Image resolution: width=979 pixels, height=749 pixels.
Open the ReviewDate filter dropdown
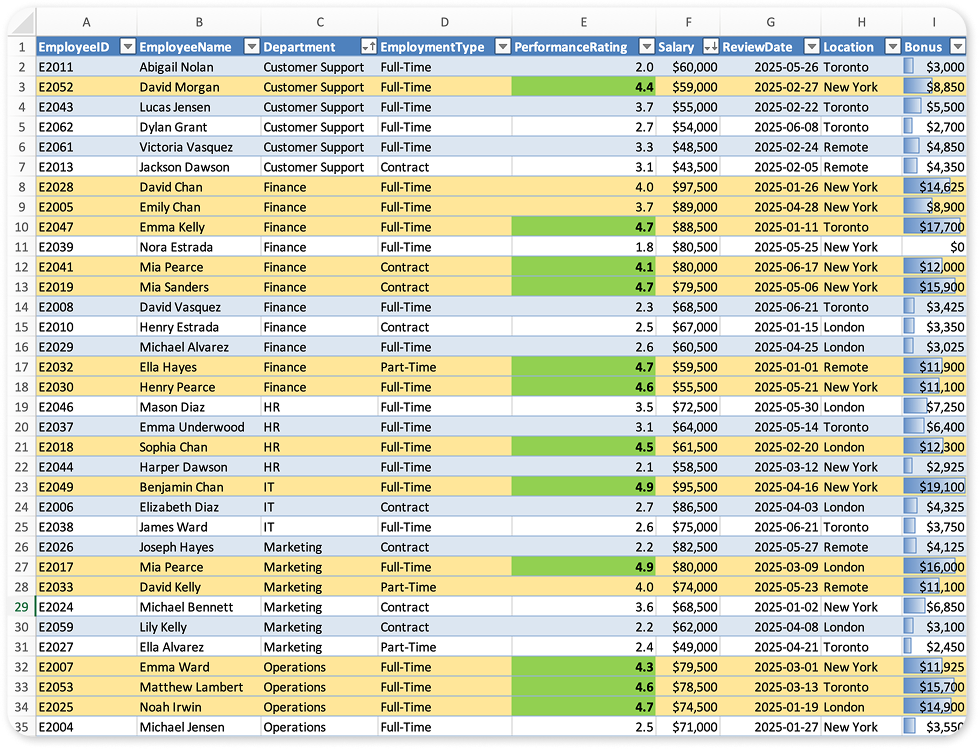[812, 47]
